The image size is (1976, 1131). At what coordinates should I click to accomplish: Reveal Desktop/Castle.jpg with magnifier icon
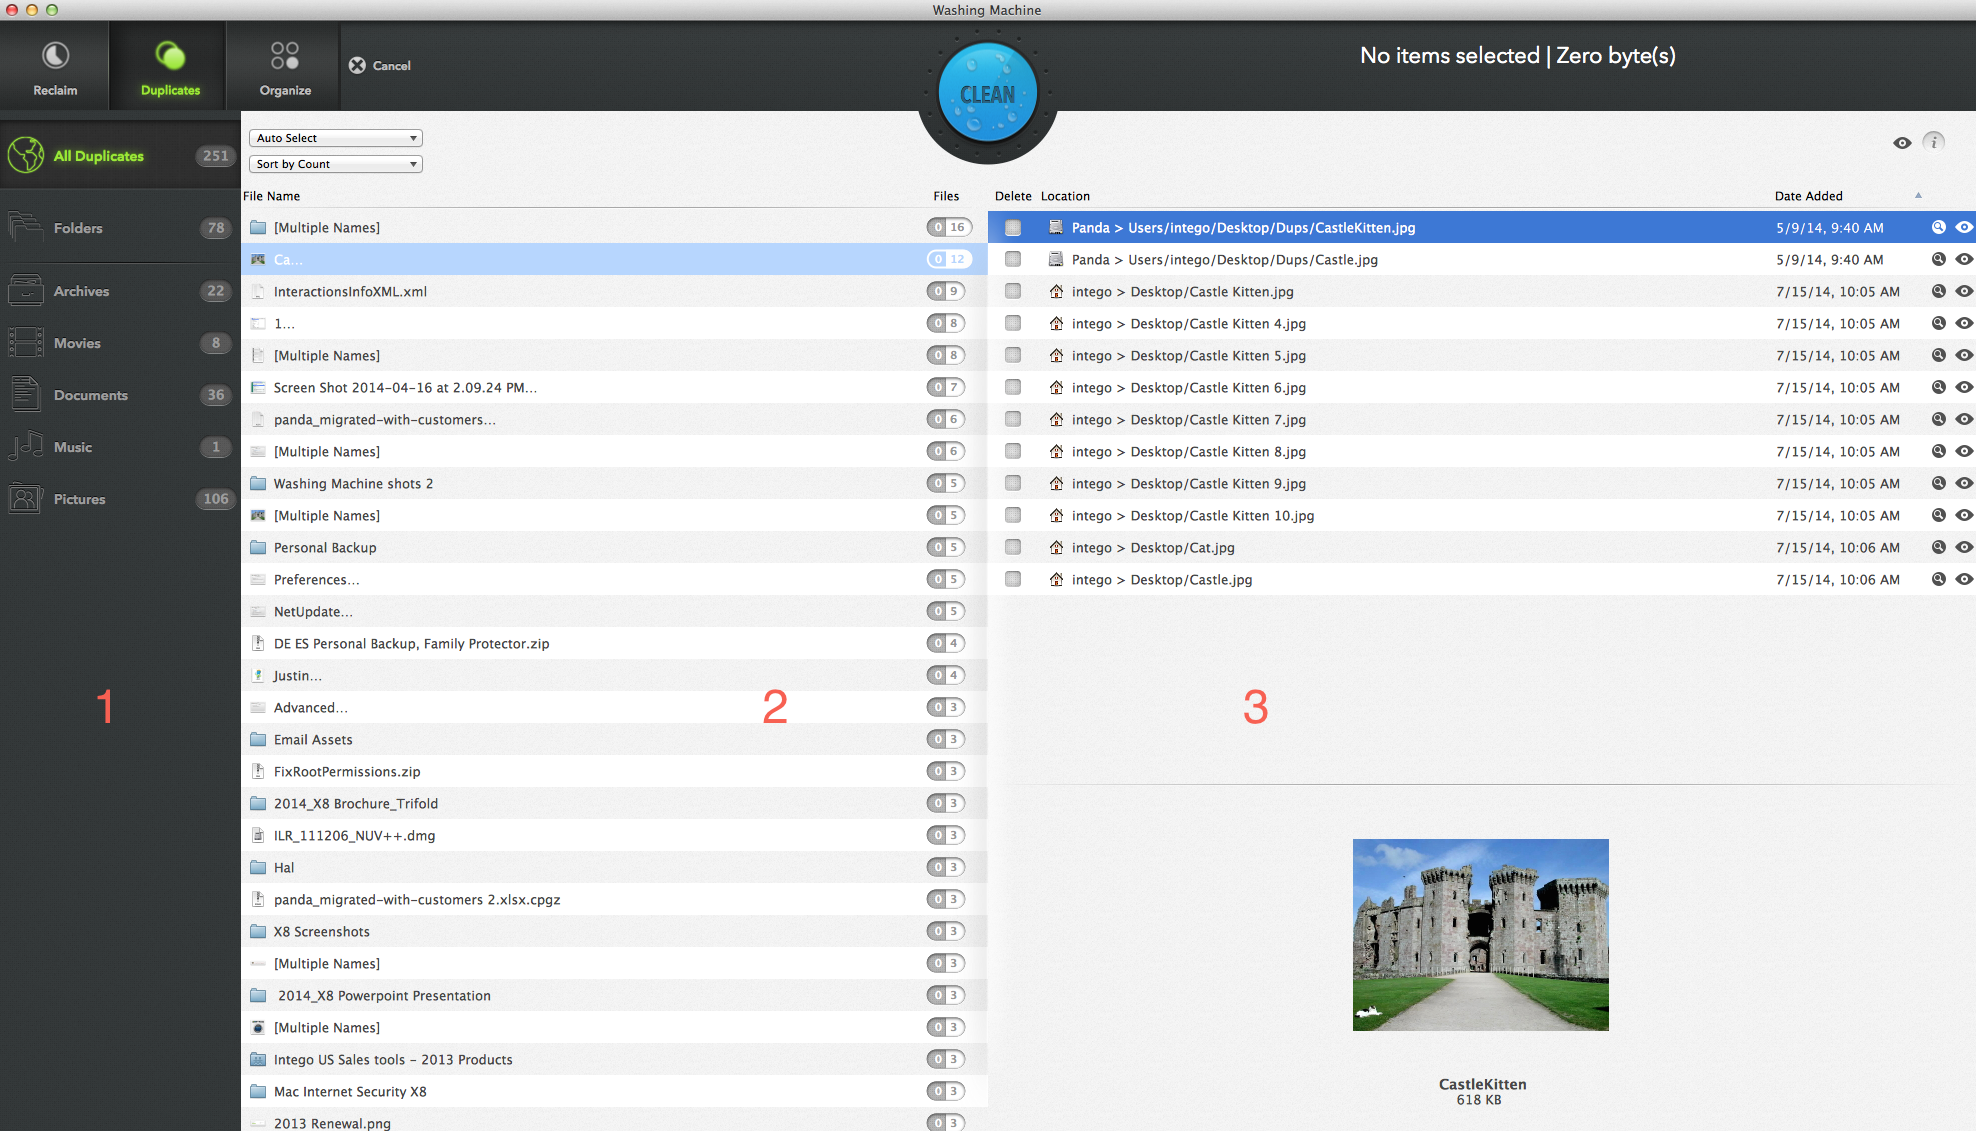(1938, 579)
